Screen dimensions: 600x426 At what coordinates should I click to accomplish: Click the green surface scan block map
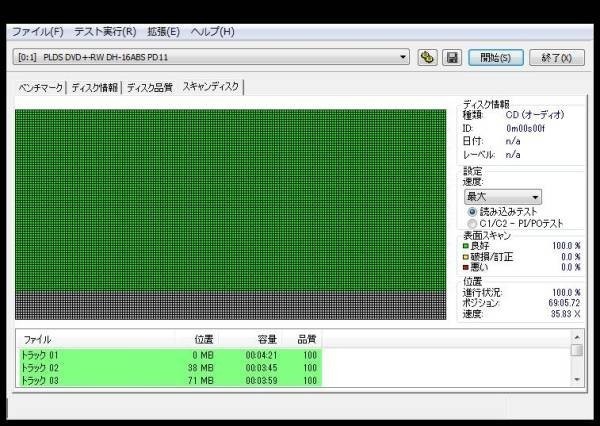(230, 214)
